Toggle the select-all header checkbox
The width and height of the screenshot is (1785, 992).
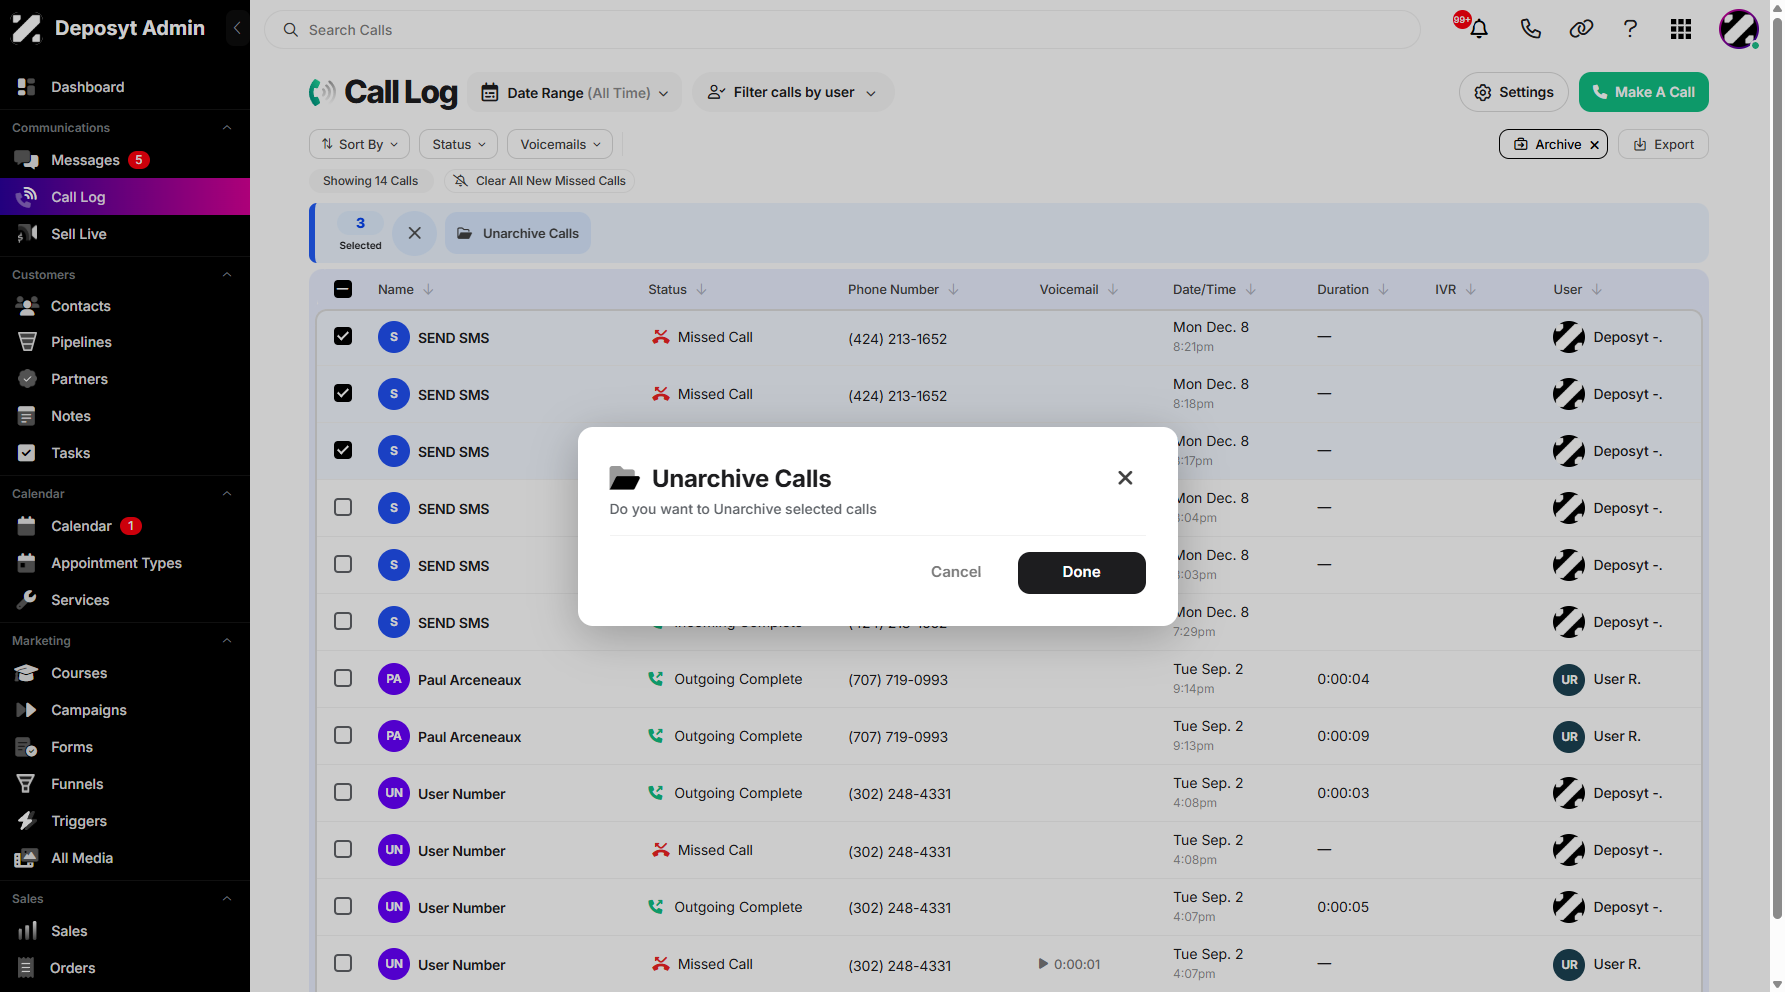click(343, 289)
